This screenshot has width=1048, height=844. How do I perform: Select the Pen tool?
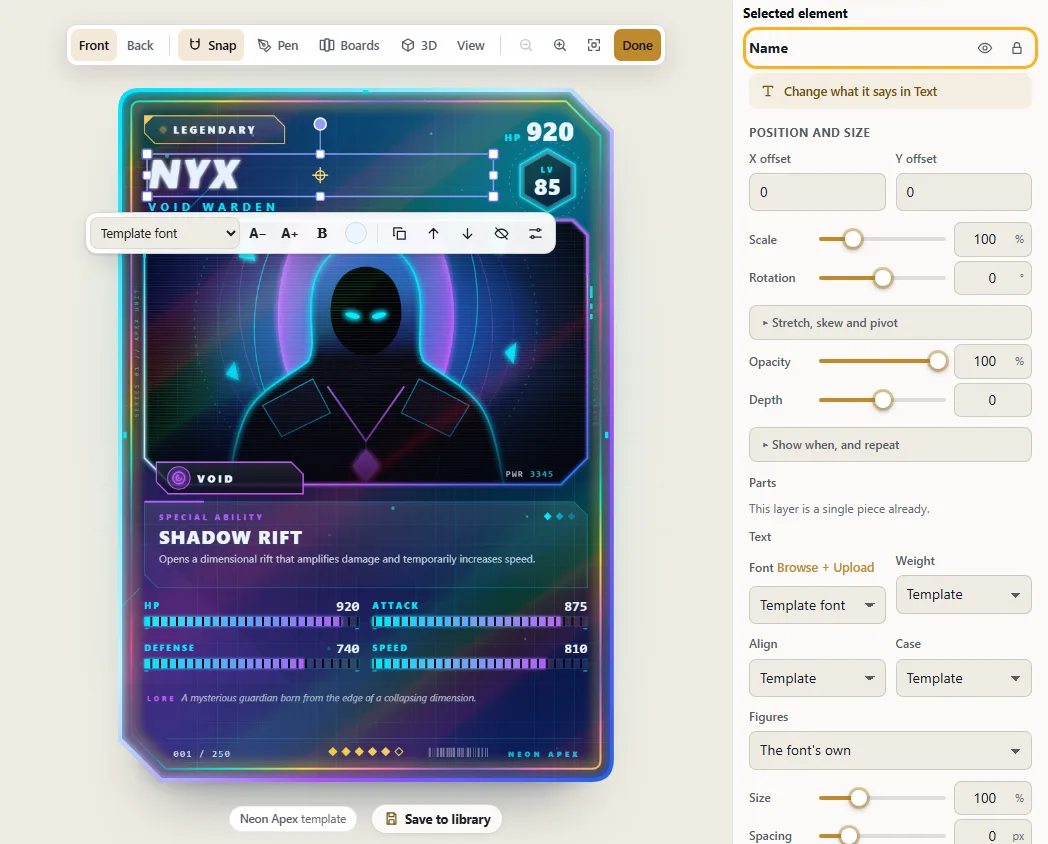(278, 45)
